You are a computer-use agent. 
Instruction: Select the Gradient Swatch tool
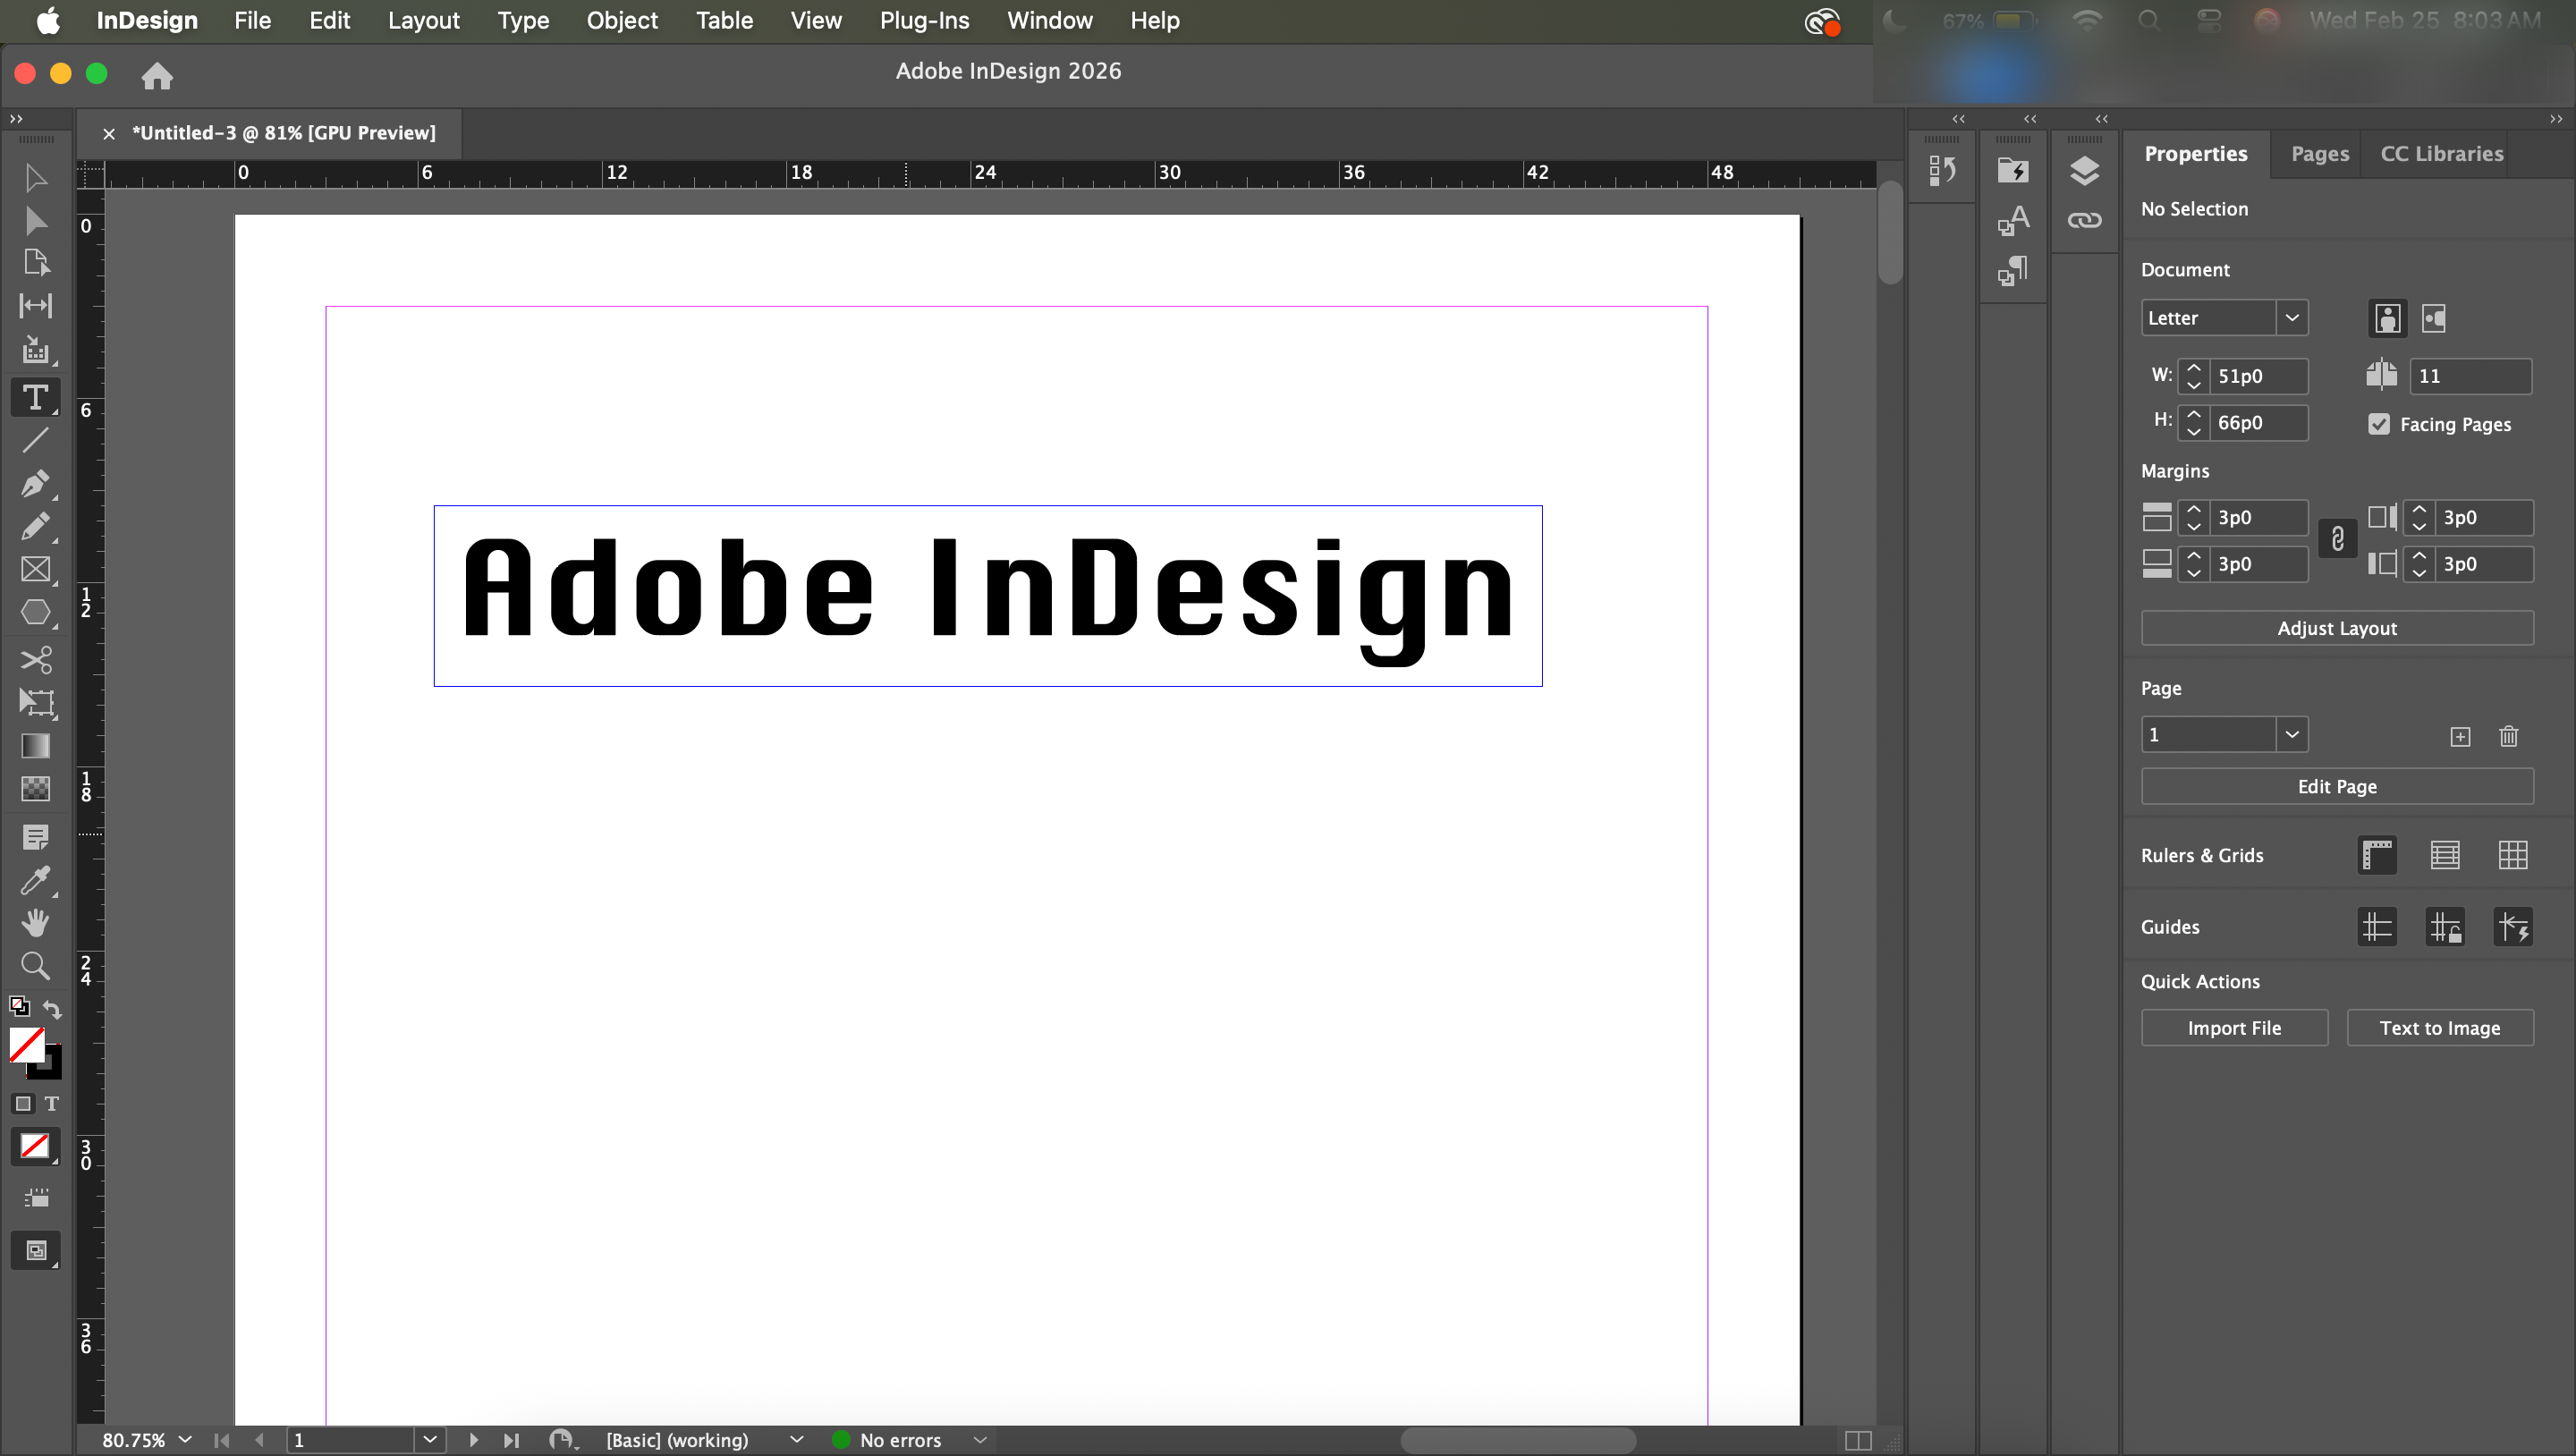pyautogui.click(x=35, y=746)
